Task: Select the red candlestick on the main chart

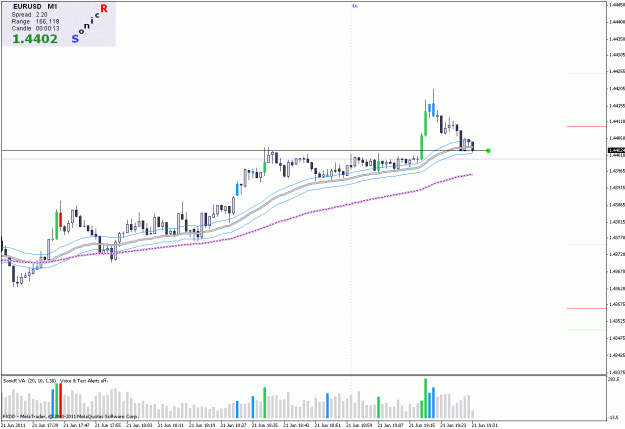Action: [x=61, y=219]
